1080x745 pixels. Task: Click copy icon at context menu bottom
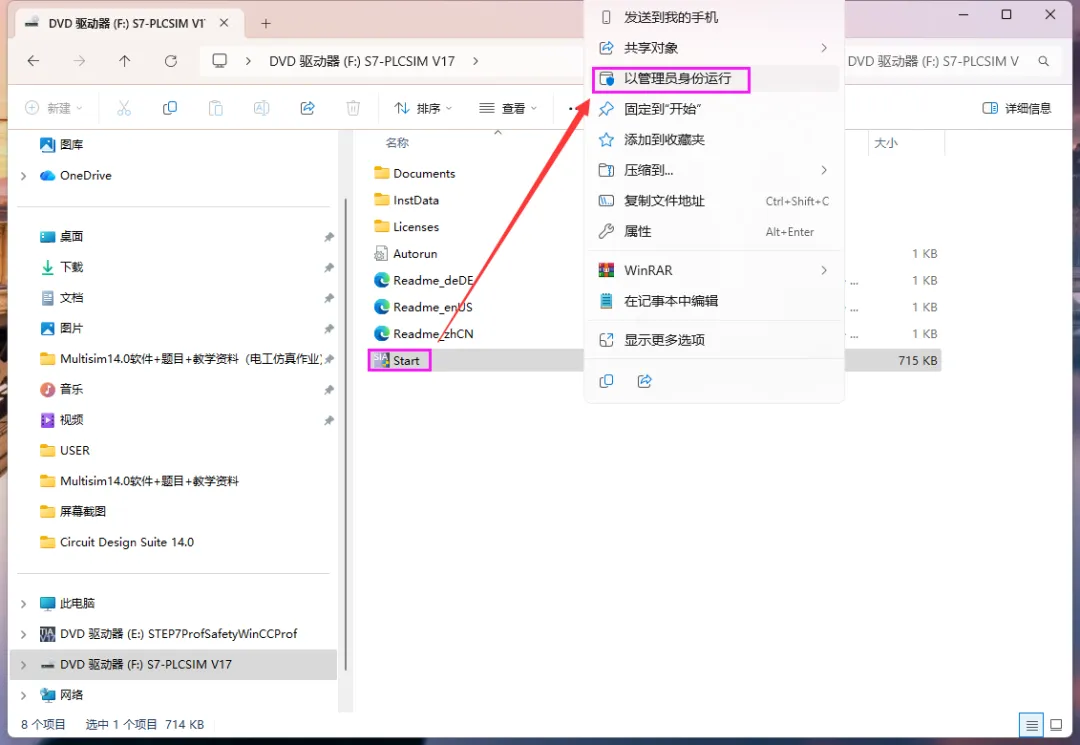coord(606,381)
